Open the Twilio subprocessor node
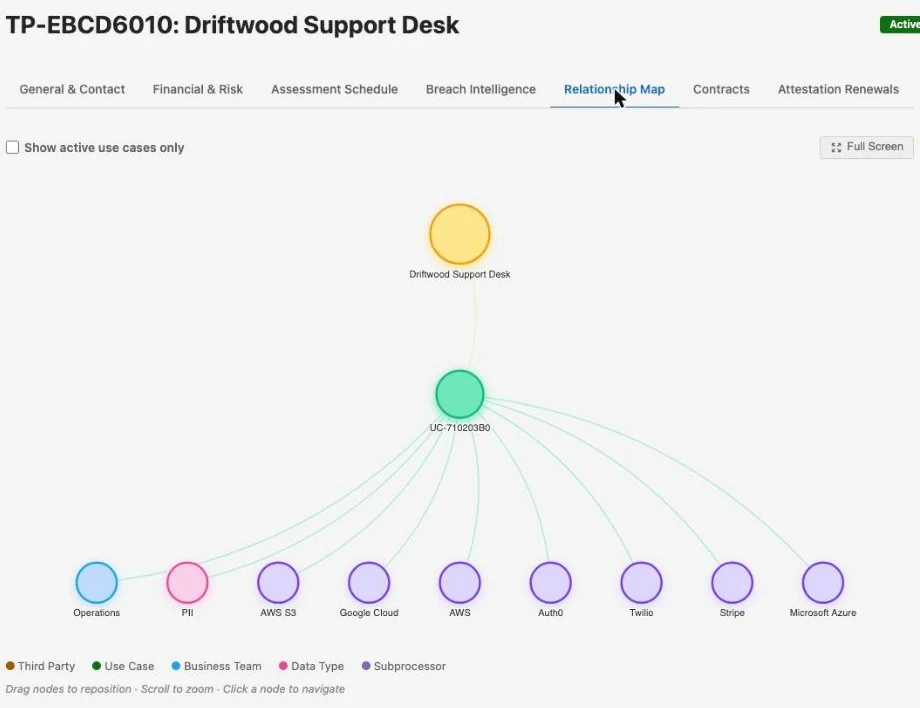 pos(641,582)
